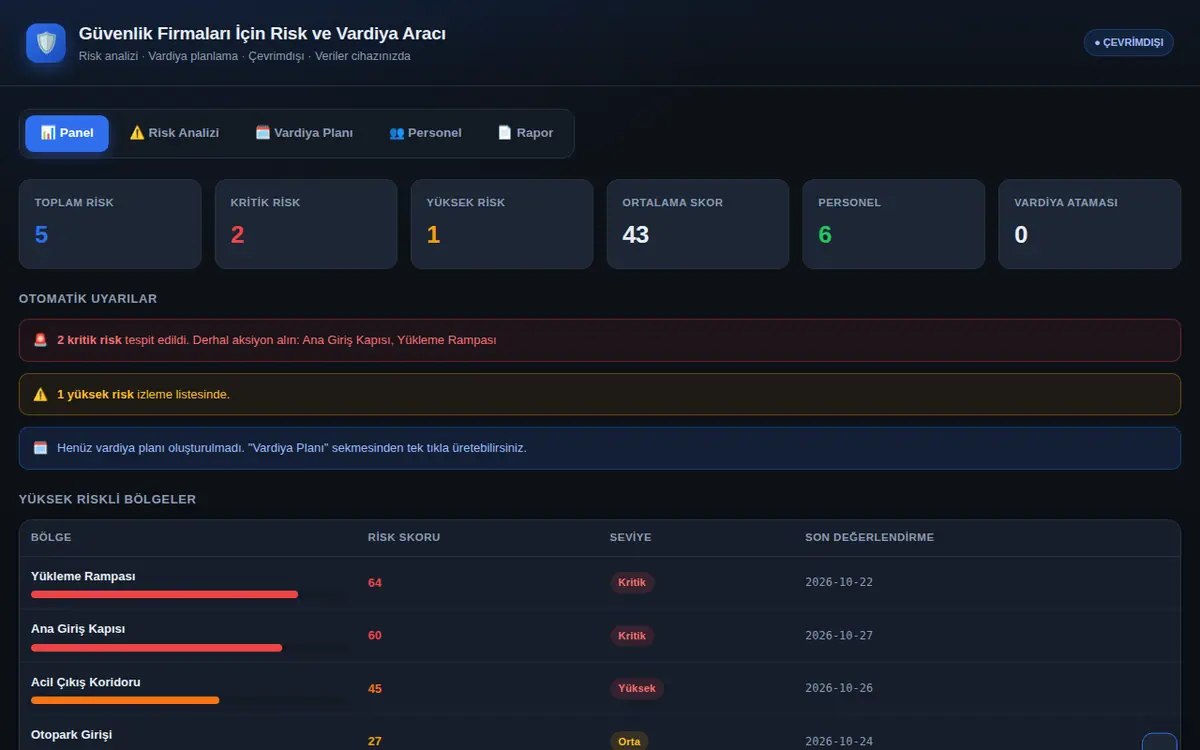Click the Kritik badge in the Ana Giriş Kapısı row
This screenshot has height=750, width=1200.
(x=632, y=636)
